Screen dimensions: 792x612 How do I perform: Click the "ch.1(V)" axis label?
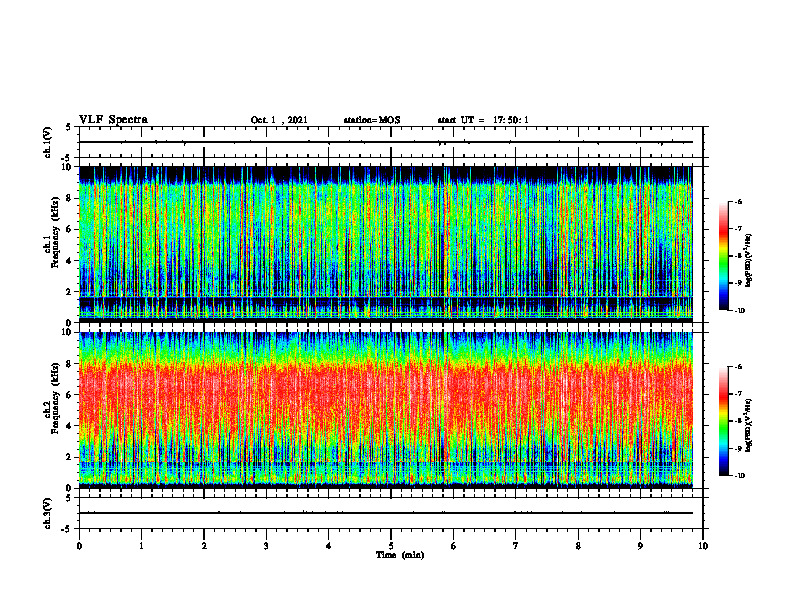pyautogui.click(x=48, y=142)
